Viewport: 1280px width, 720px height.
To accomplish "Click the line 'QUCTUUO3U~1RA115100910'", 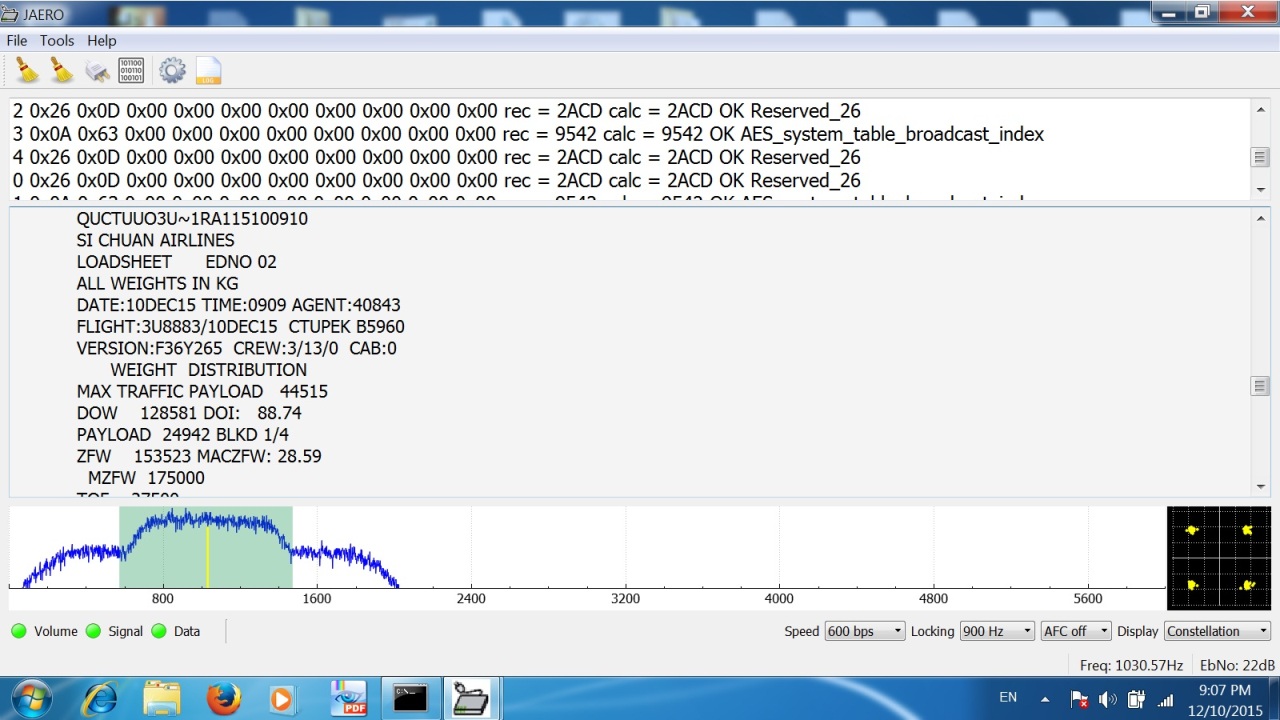I will [x=192, y=218].
